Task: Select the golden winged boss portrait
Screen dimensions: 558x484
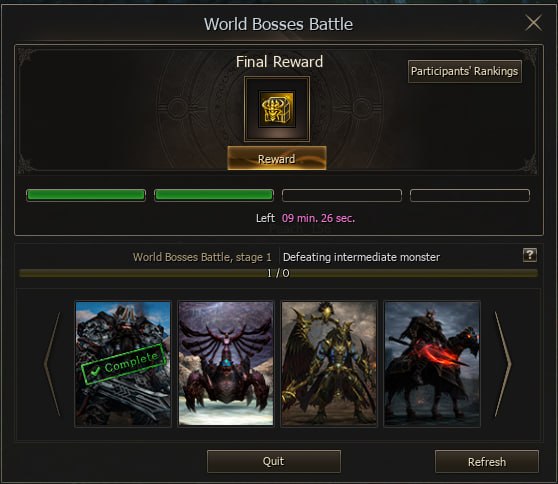Action: click(329, 364)
